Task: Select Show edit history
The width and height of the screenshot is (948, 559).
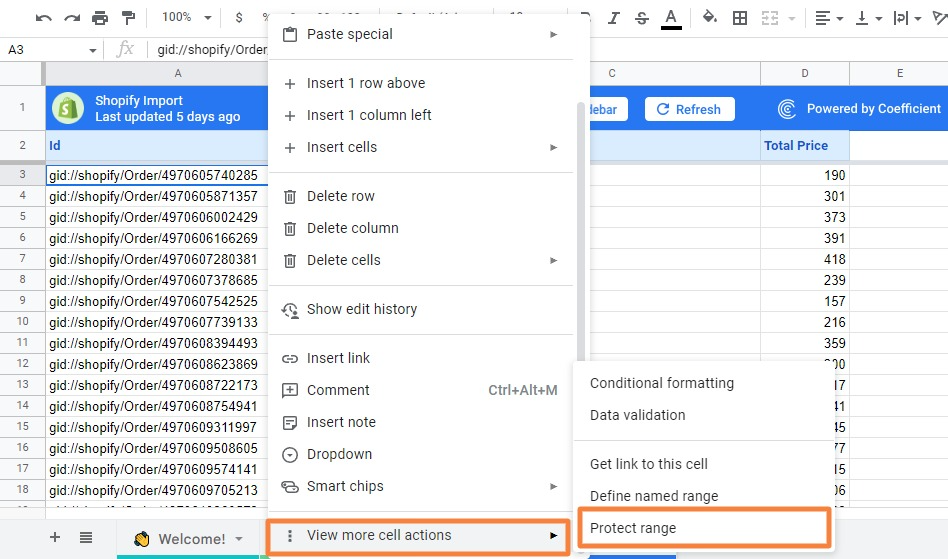Action: tap(421, 309)
